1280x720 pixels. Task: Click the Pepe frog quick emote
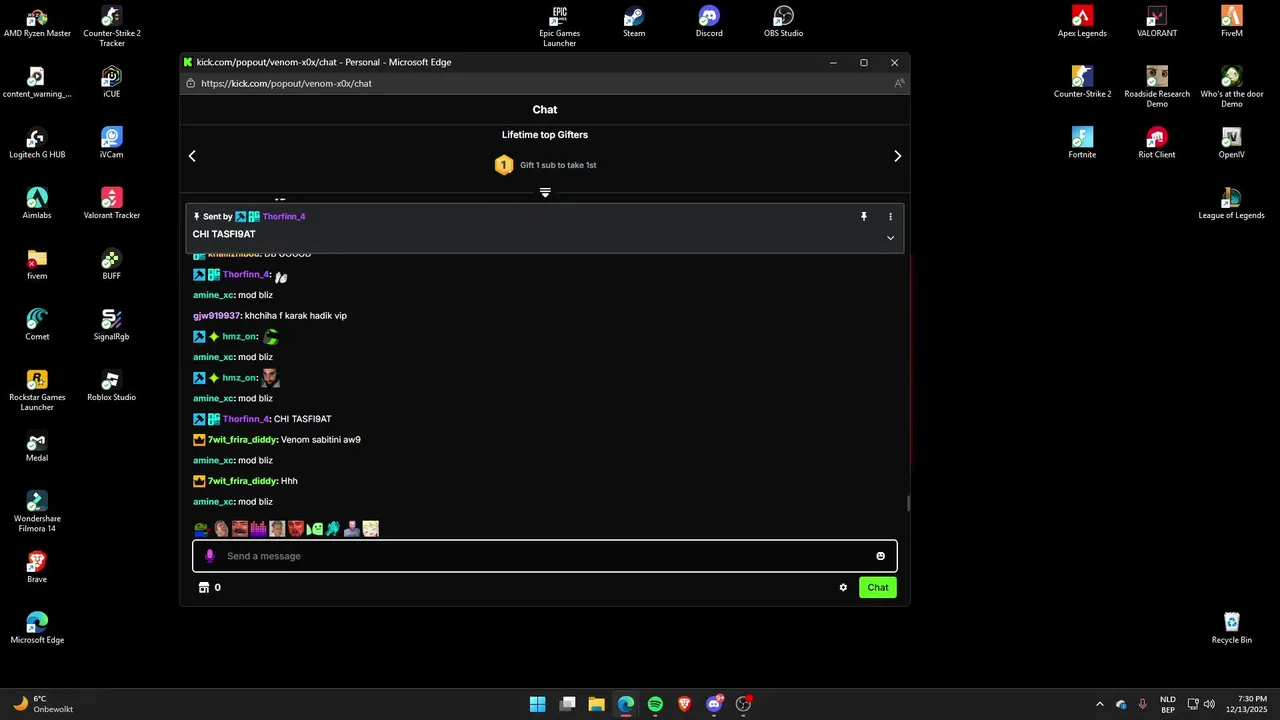[202, 528]
